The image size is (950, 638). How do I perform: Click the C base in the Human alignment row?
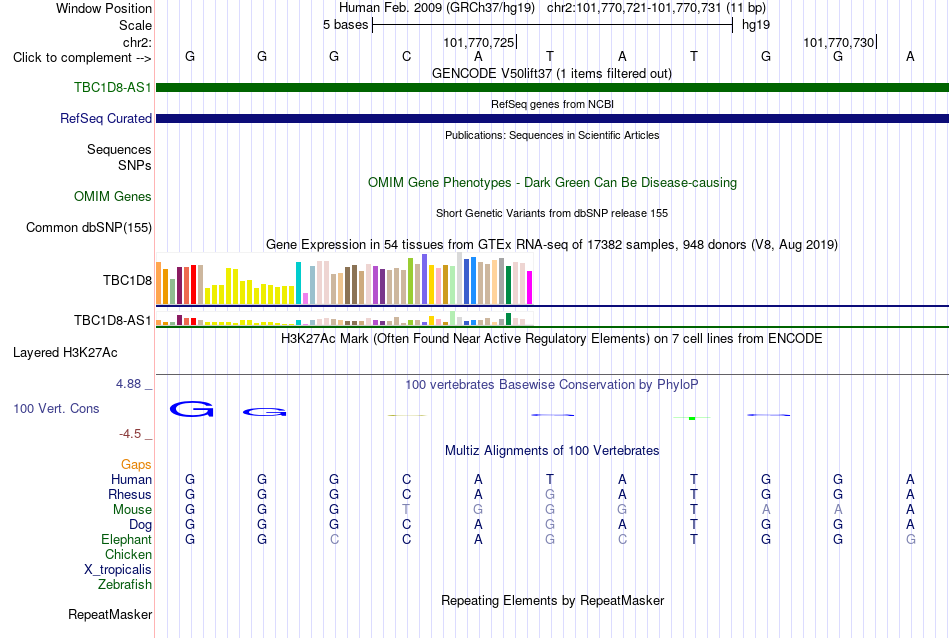[x=407, y=479]
